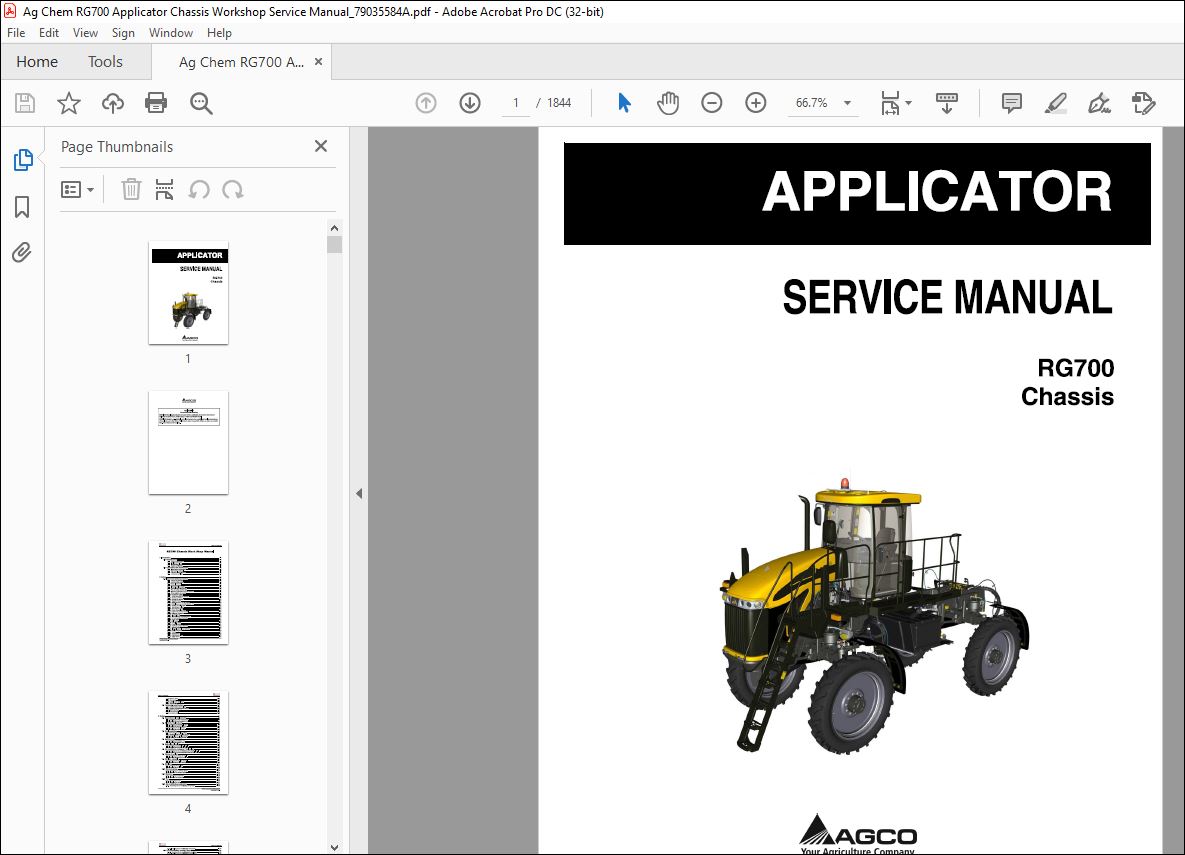Viewport: 1185px width, 855px height.
Task: Open the thumbnail options dropdown menu
Action: (77, 190)
